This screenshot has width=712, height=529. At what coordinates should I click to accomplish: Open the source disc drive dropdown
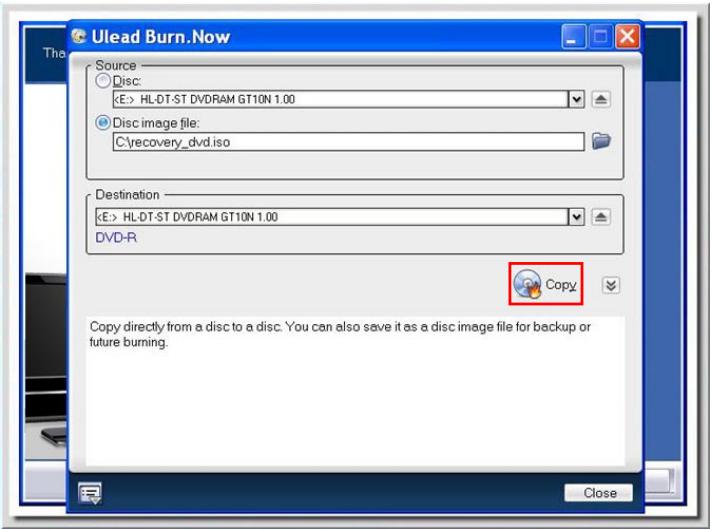click(576, 99)
